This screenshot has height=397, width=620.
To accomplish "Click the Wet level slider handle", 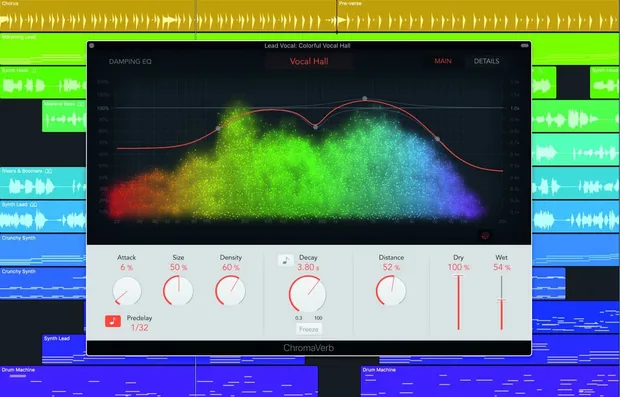I will 501,300.
